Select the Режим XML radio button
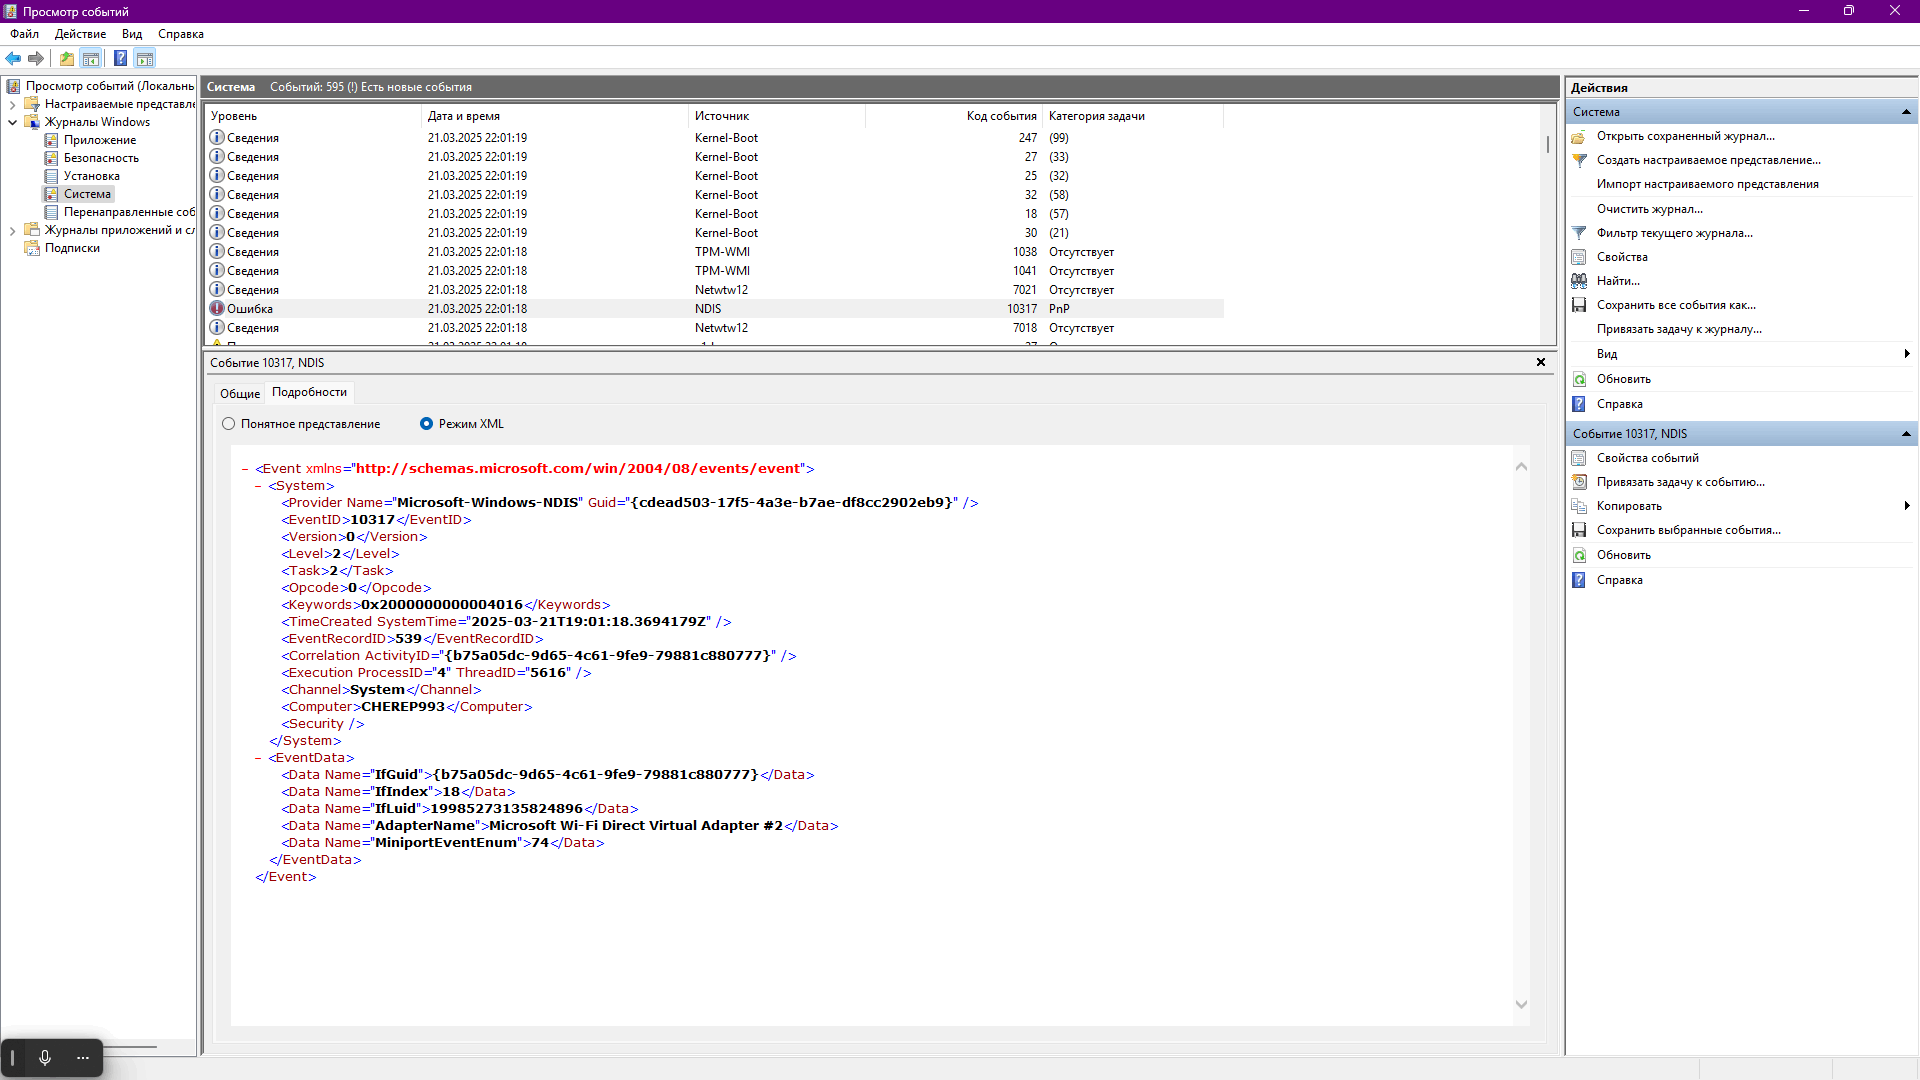 click(427, 424)
